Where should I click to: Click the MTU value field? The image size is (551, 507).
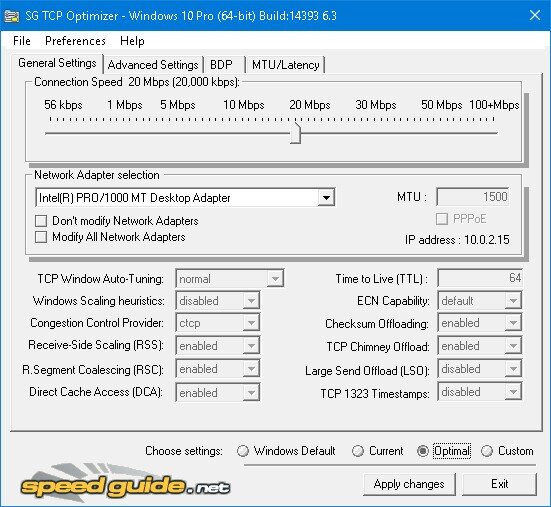tap(473, 197)
